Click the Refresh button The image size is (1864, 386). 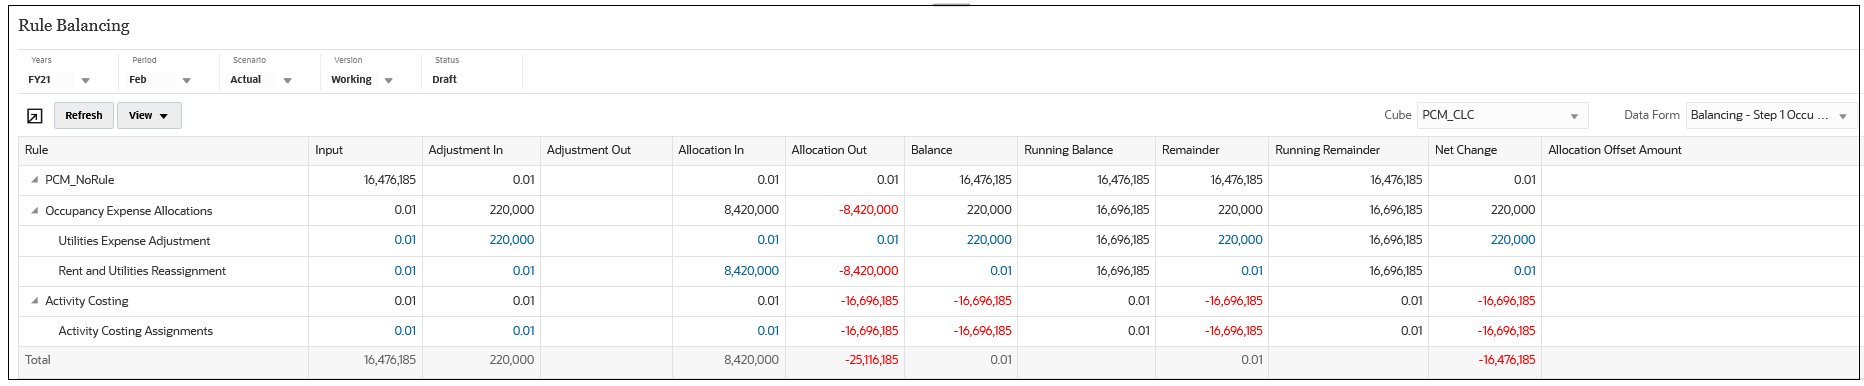(84, 116)
